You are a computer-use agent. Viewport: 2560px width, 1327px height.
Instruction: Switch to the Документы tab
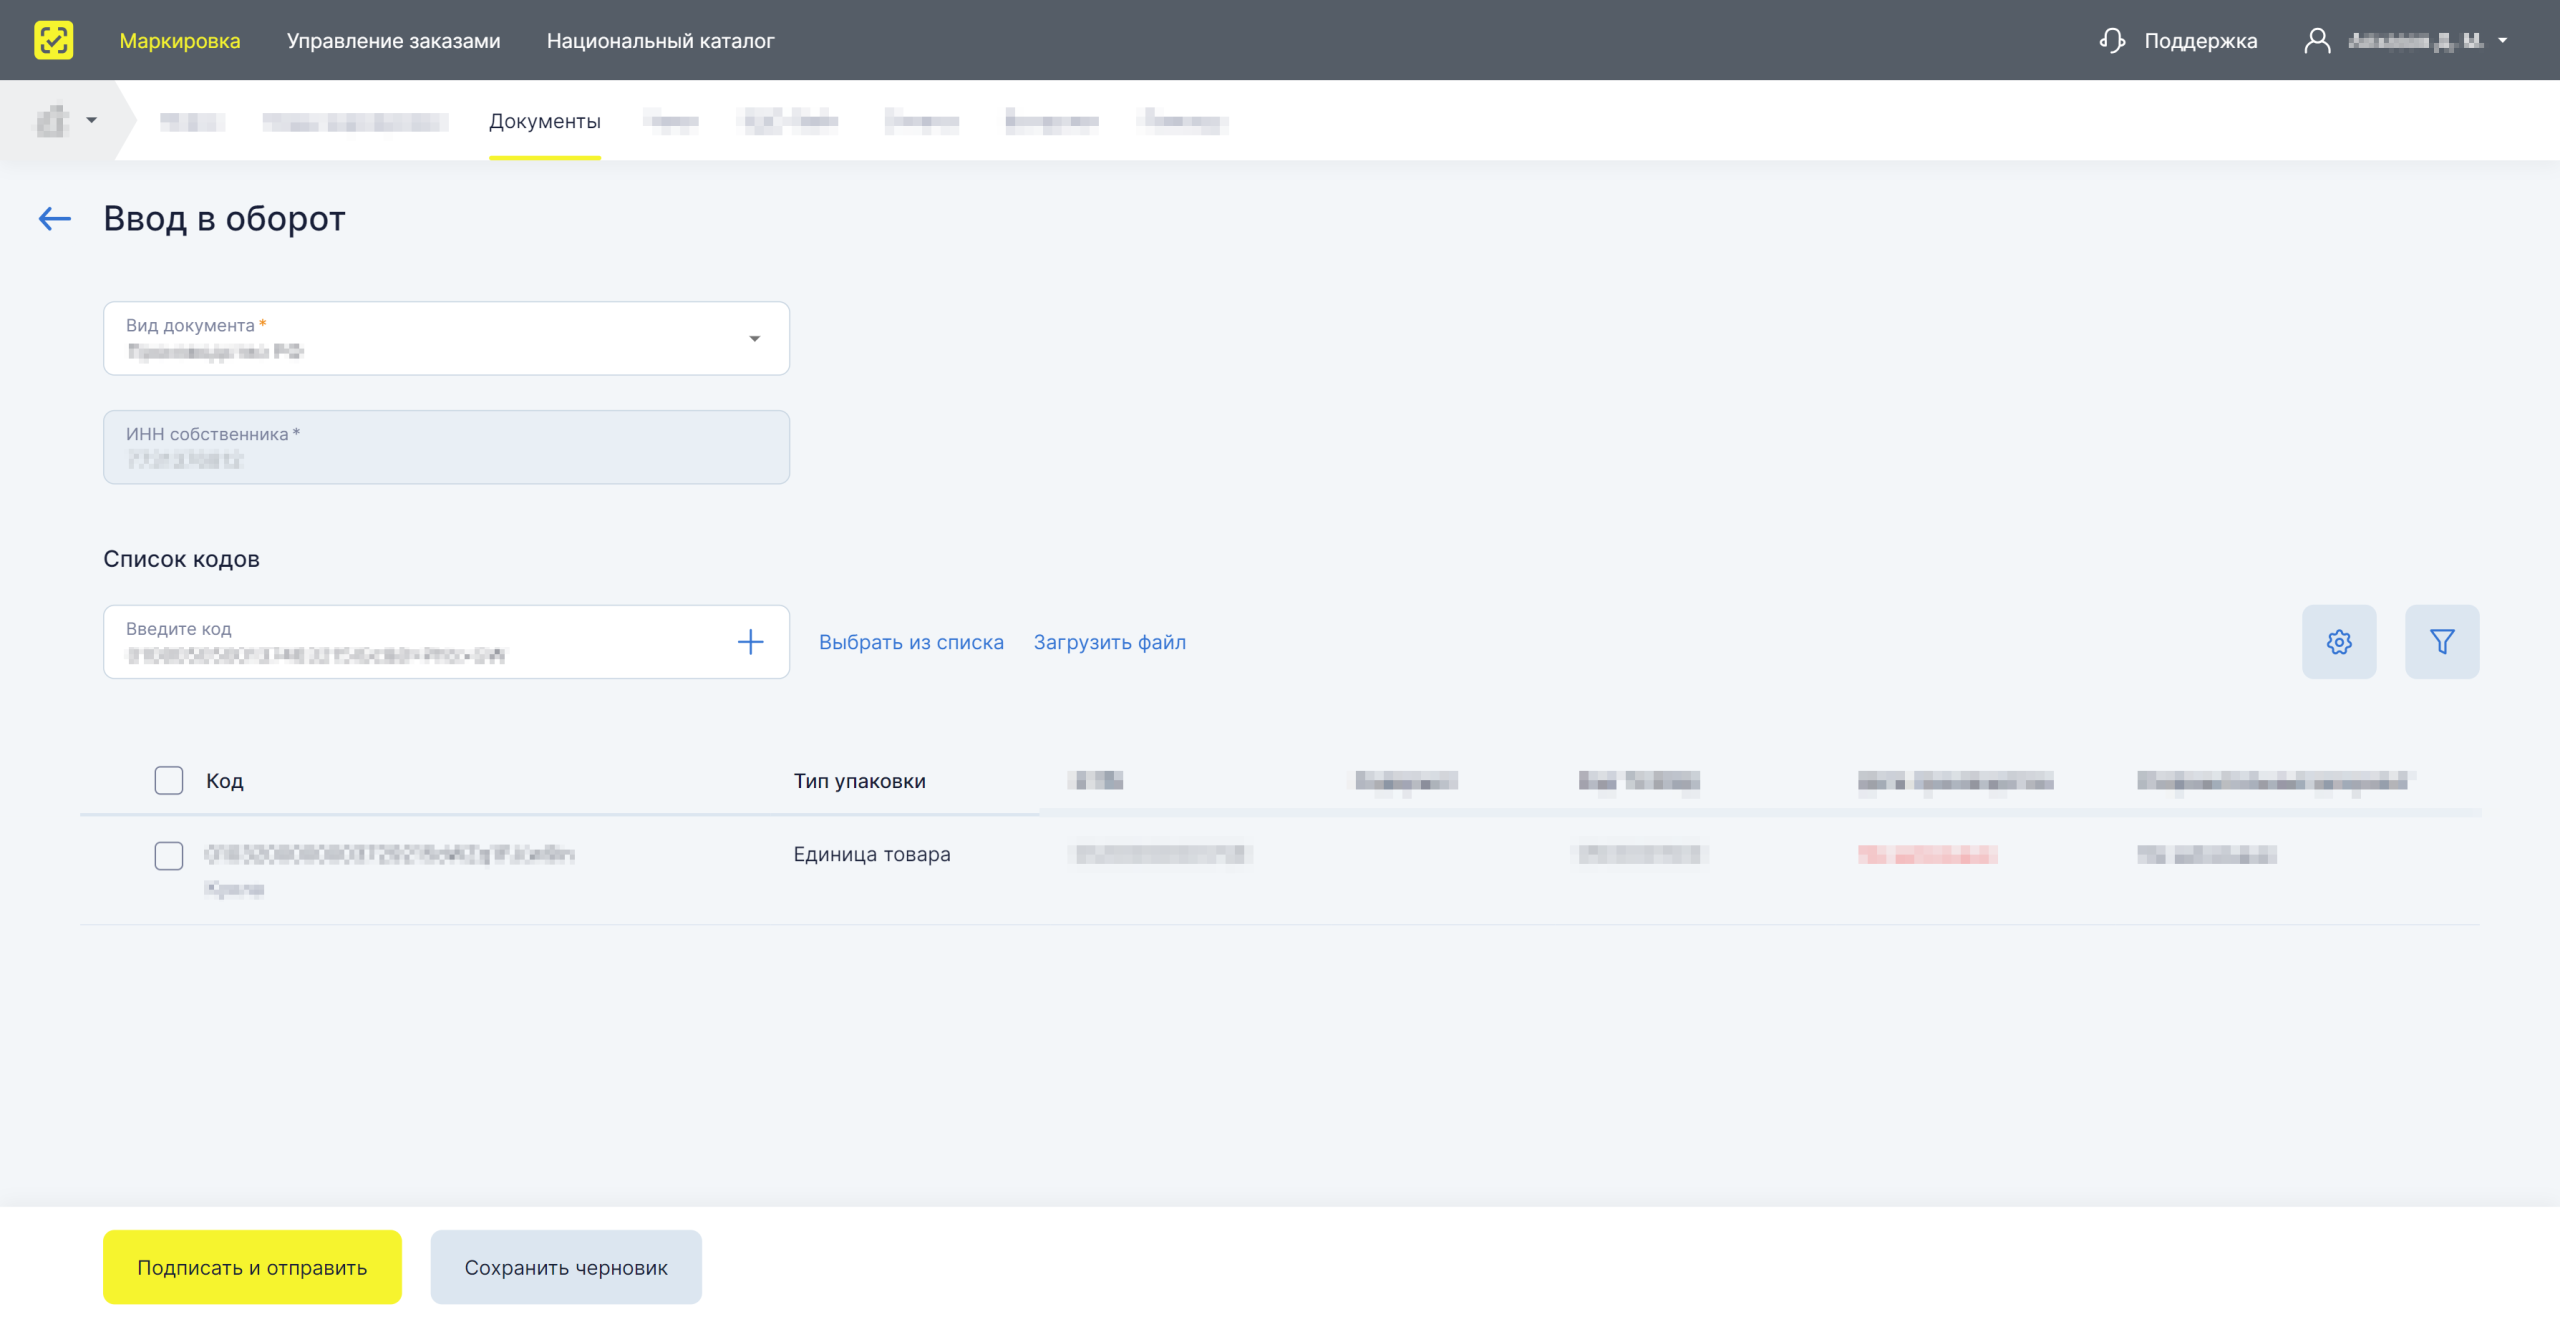545,121
